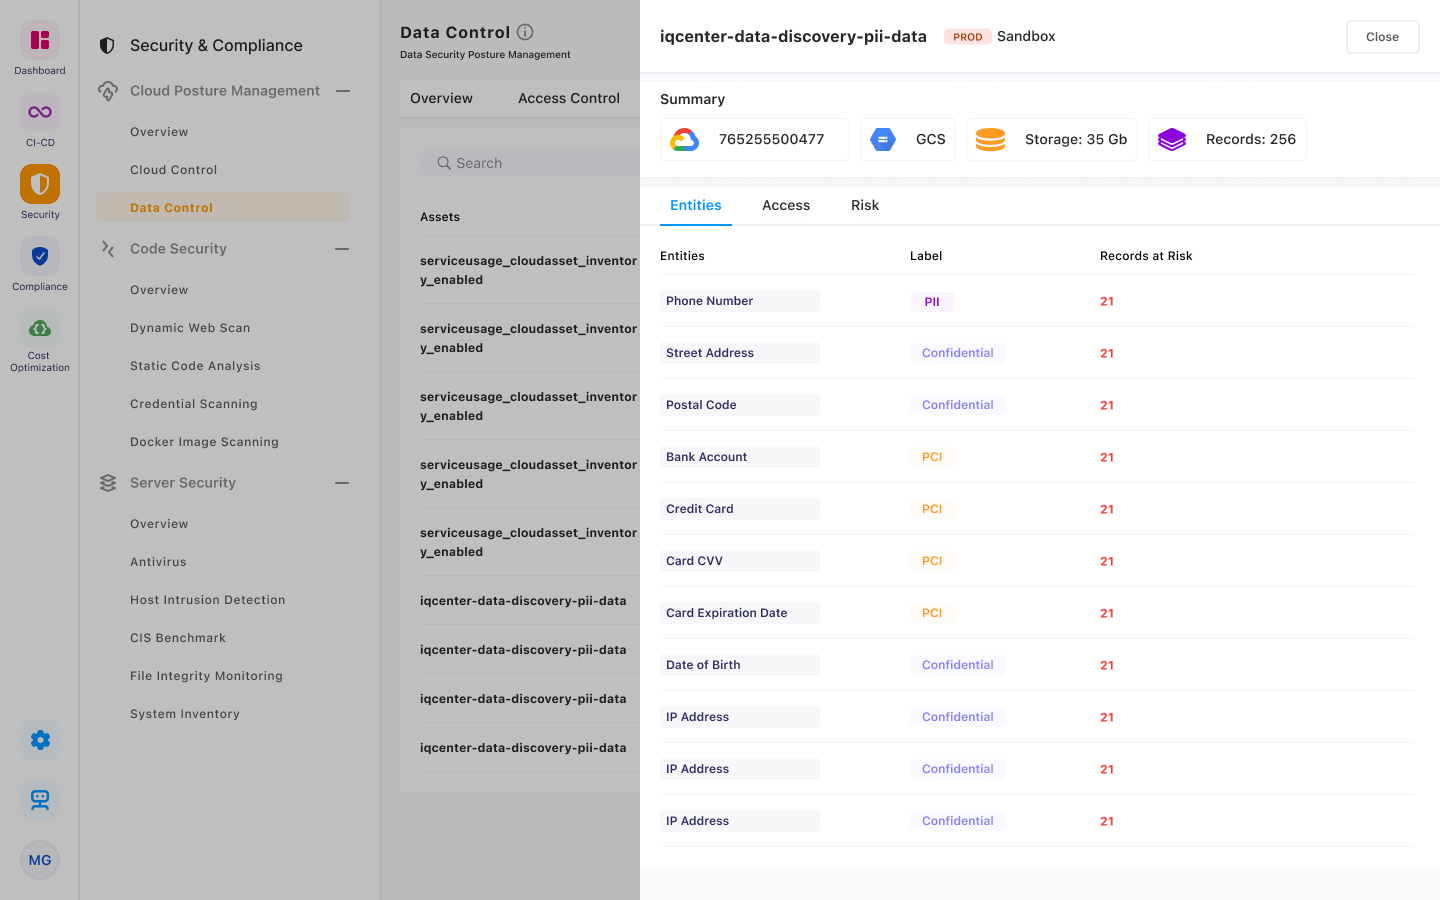Screen dimensions: 1440x900
Task: Click the chatbot assistant icon
Action: point(40,800)
